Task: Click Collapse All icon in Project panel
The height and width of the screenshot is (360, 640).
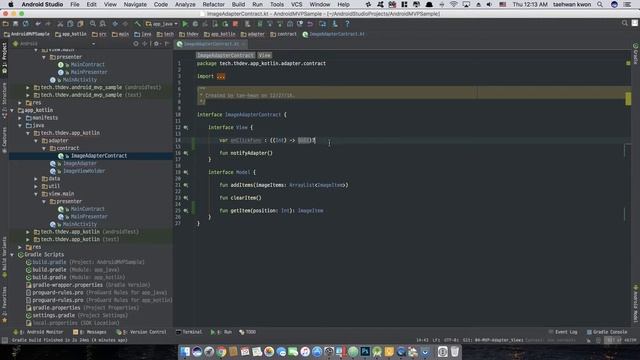Action: pyautogui.click(x=144, y=43)
